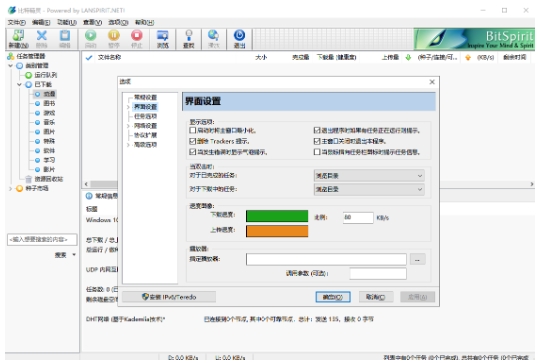
Task: Click the green down-arrow column header icon
Action: 408,58
